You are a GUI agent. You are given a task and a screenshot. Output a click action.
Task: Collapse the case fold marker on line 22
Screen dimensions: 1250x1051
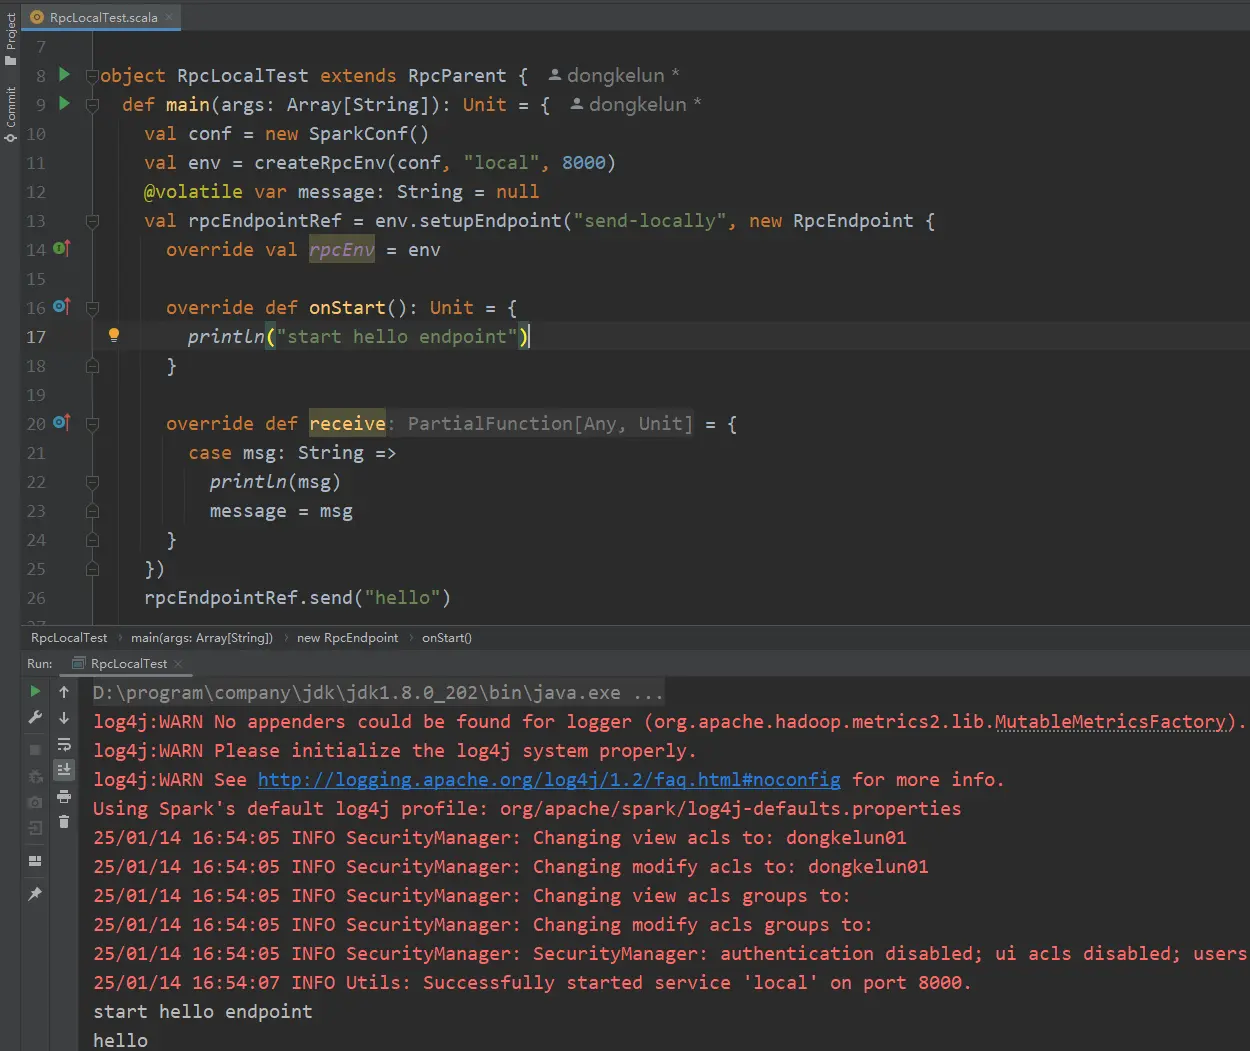tap(92, 482)
